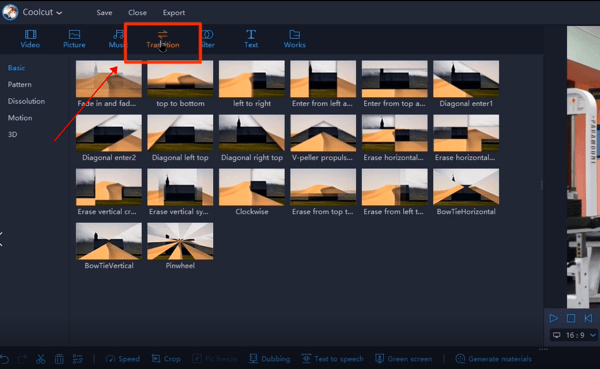Choose the V-peller propulsion transition

coord(323,138)
